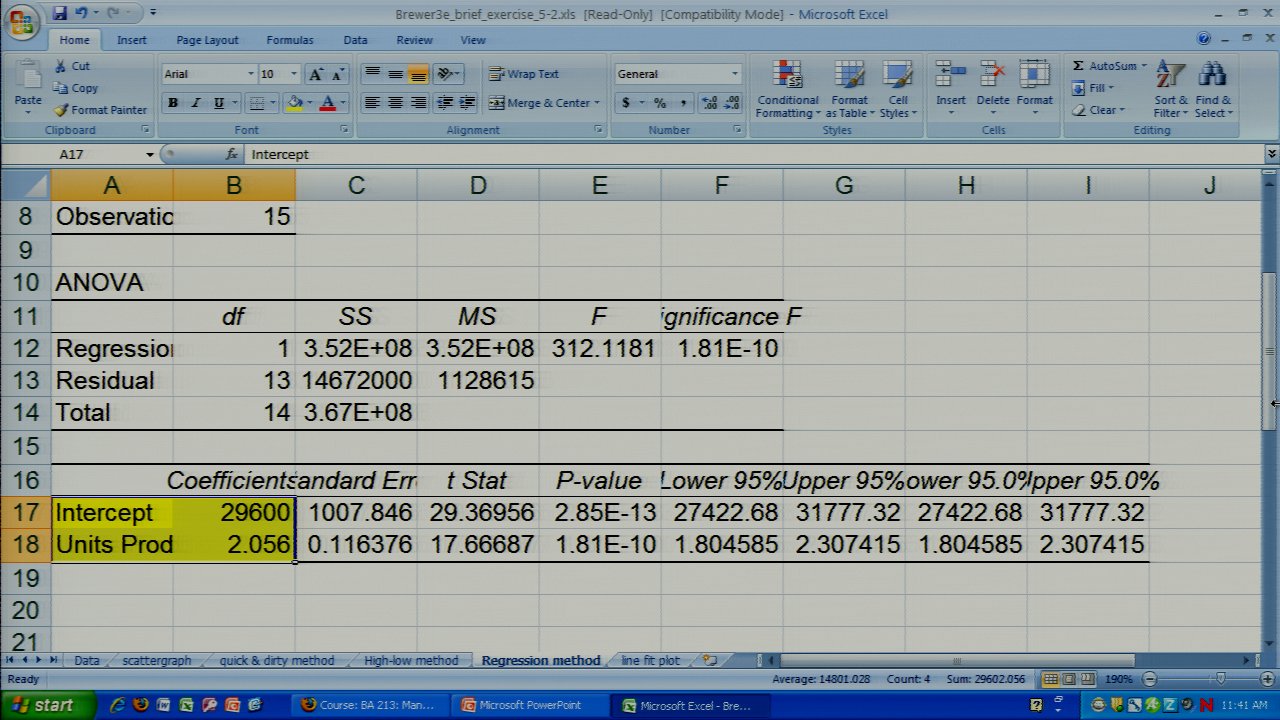Click the Format as Table icon
Screen dimensions: 1280x720
[x=848, y=90]
